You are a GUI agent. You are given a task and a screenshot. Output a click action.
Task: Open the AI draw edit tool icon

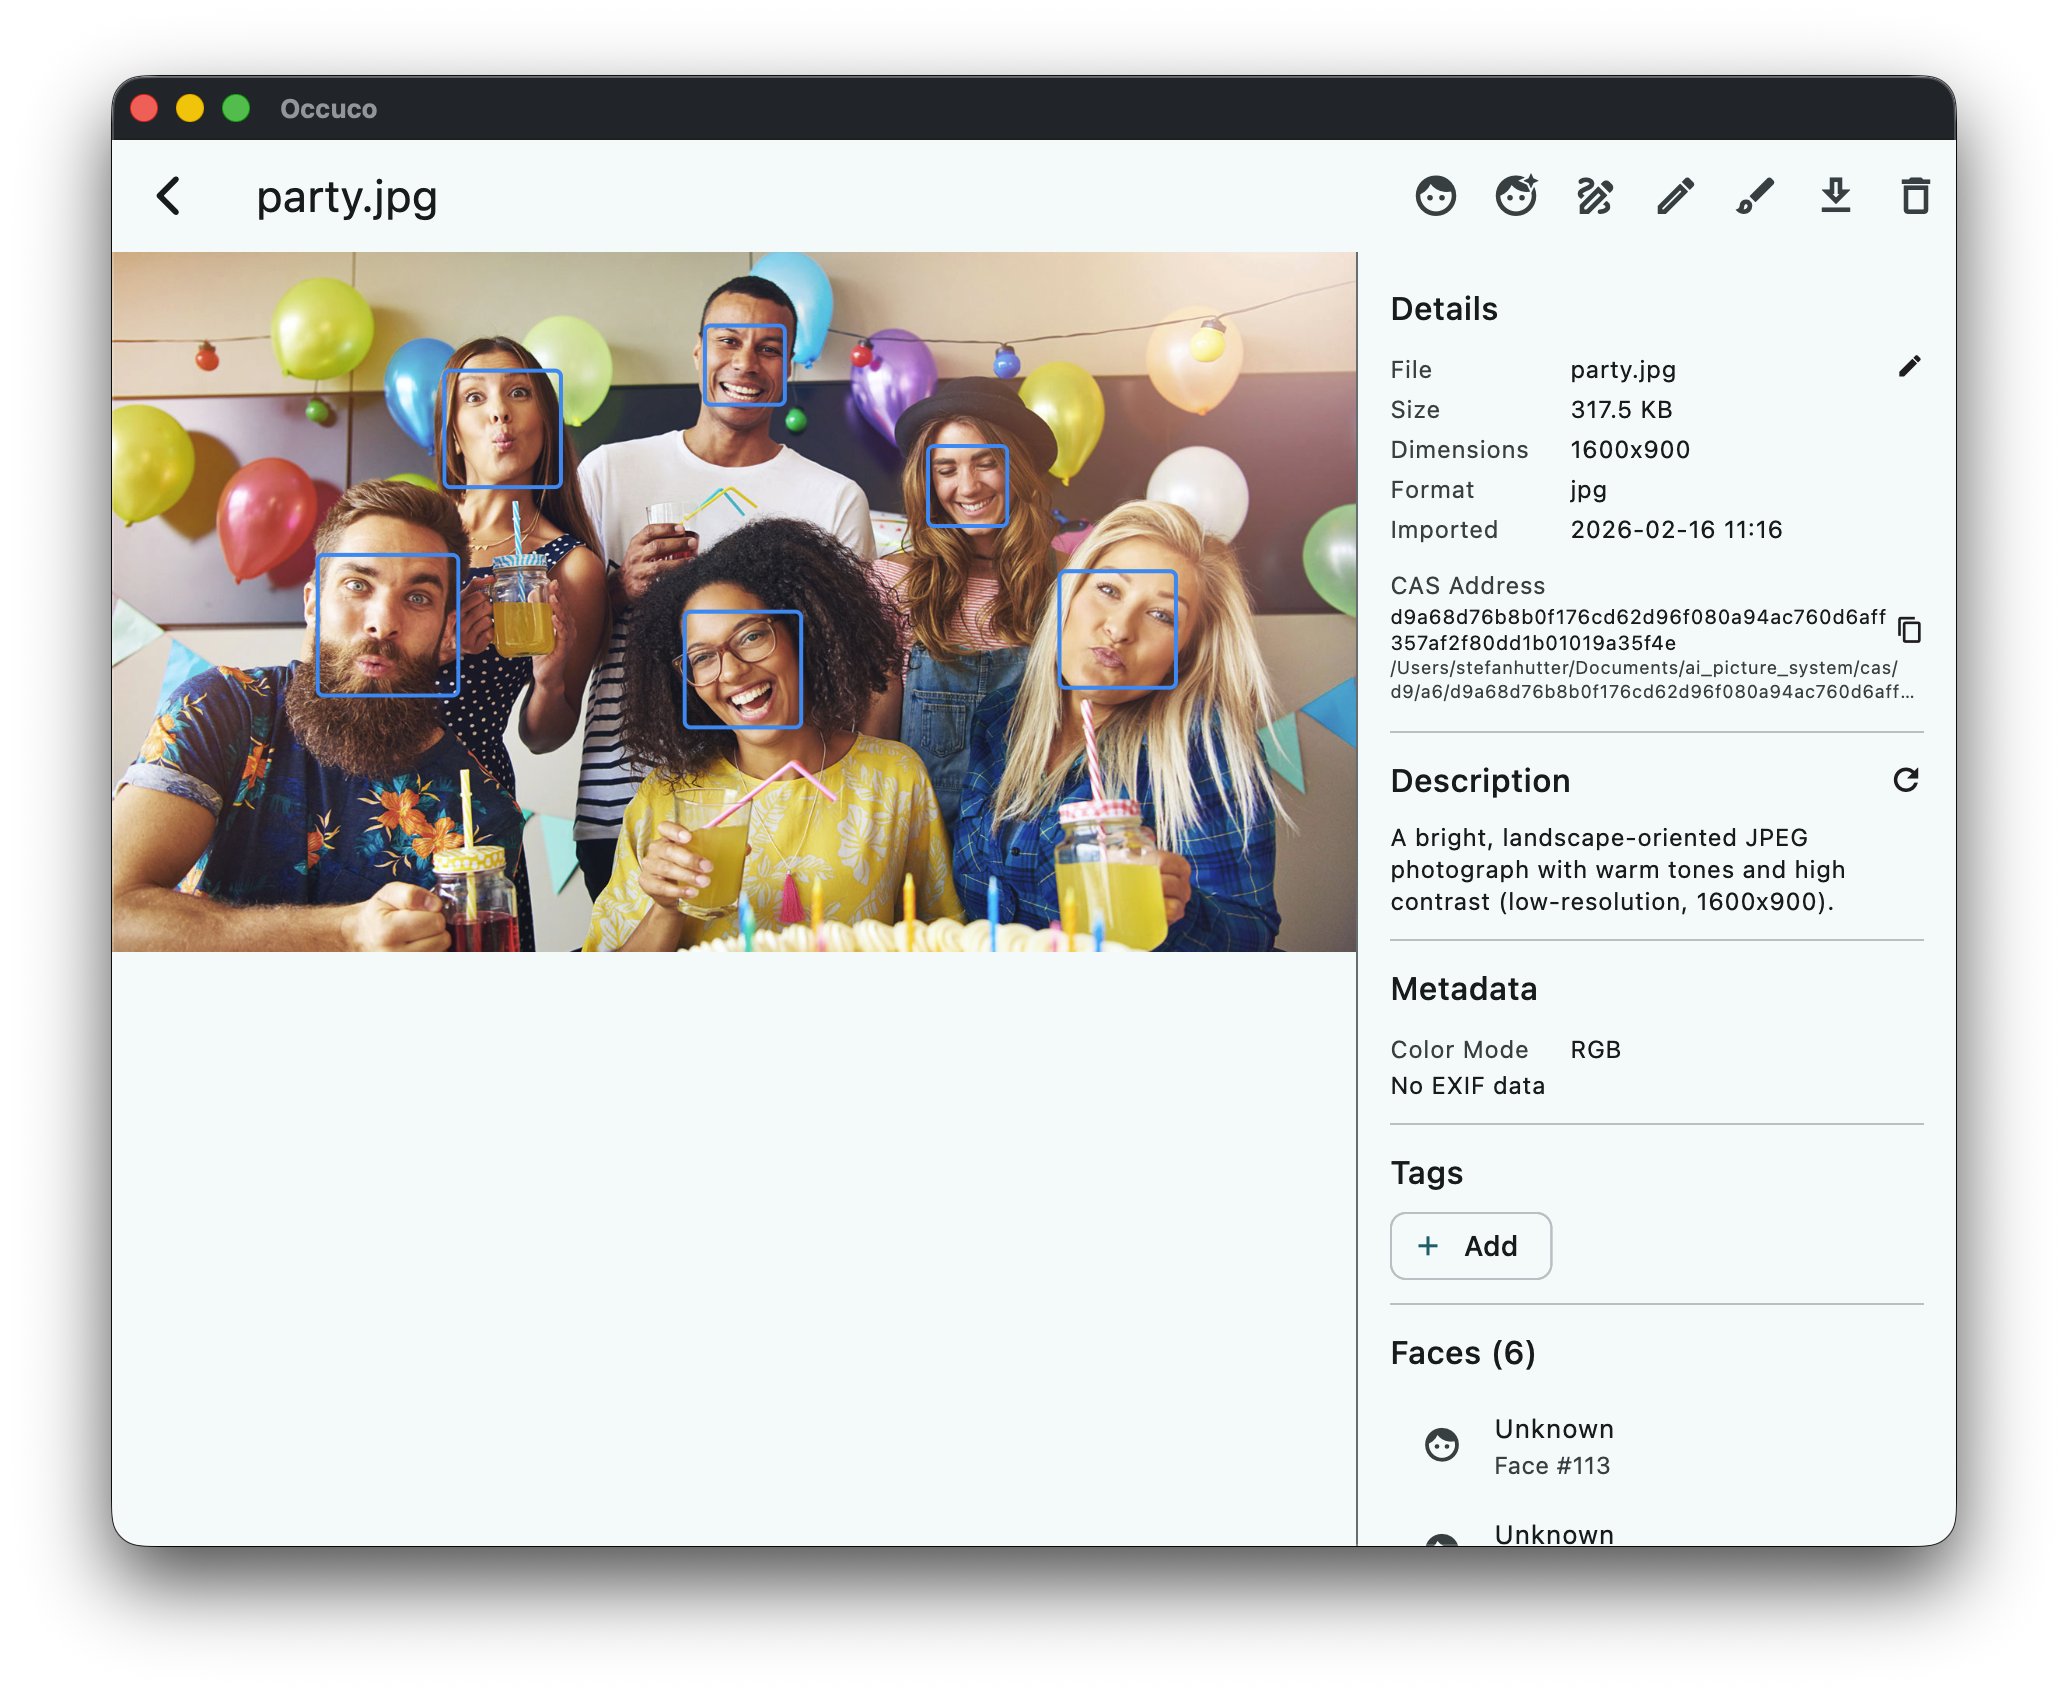tap(1595, 196)
